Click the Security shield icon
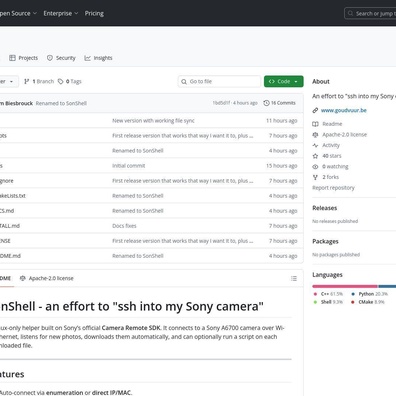The image size is (396, 396). (50, 58)
